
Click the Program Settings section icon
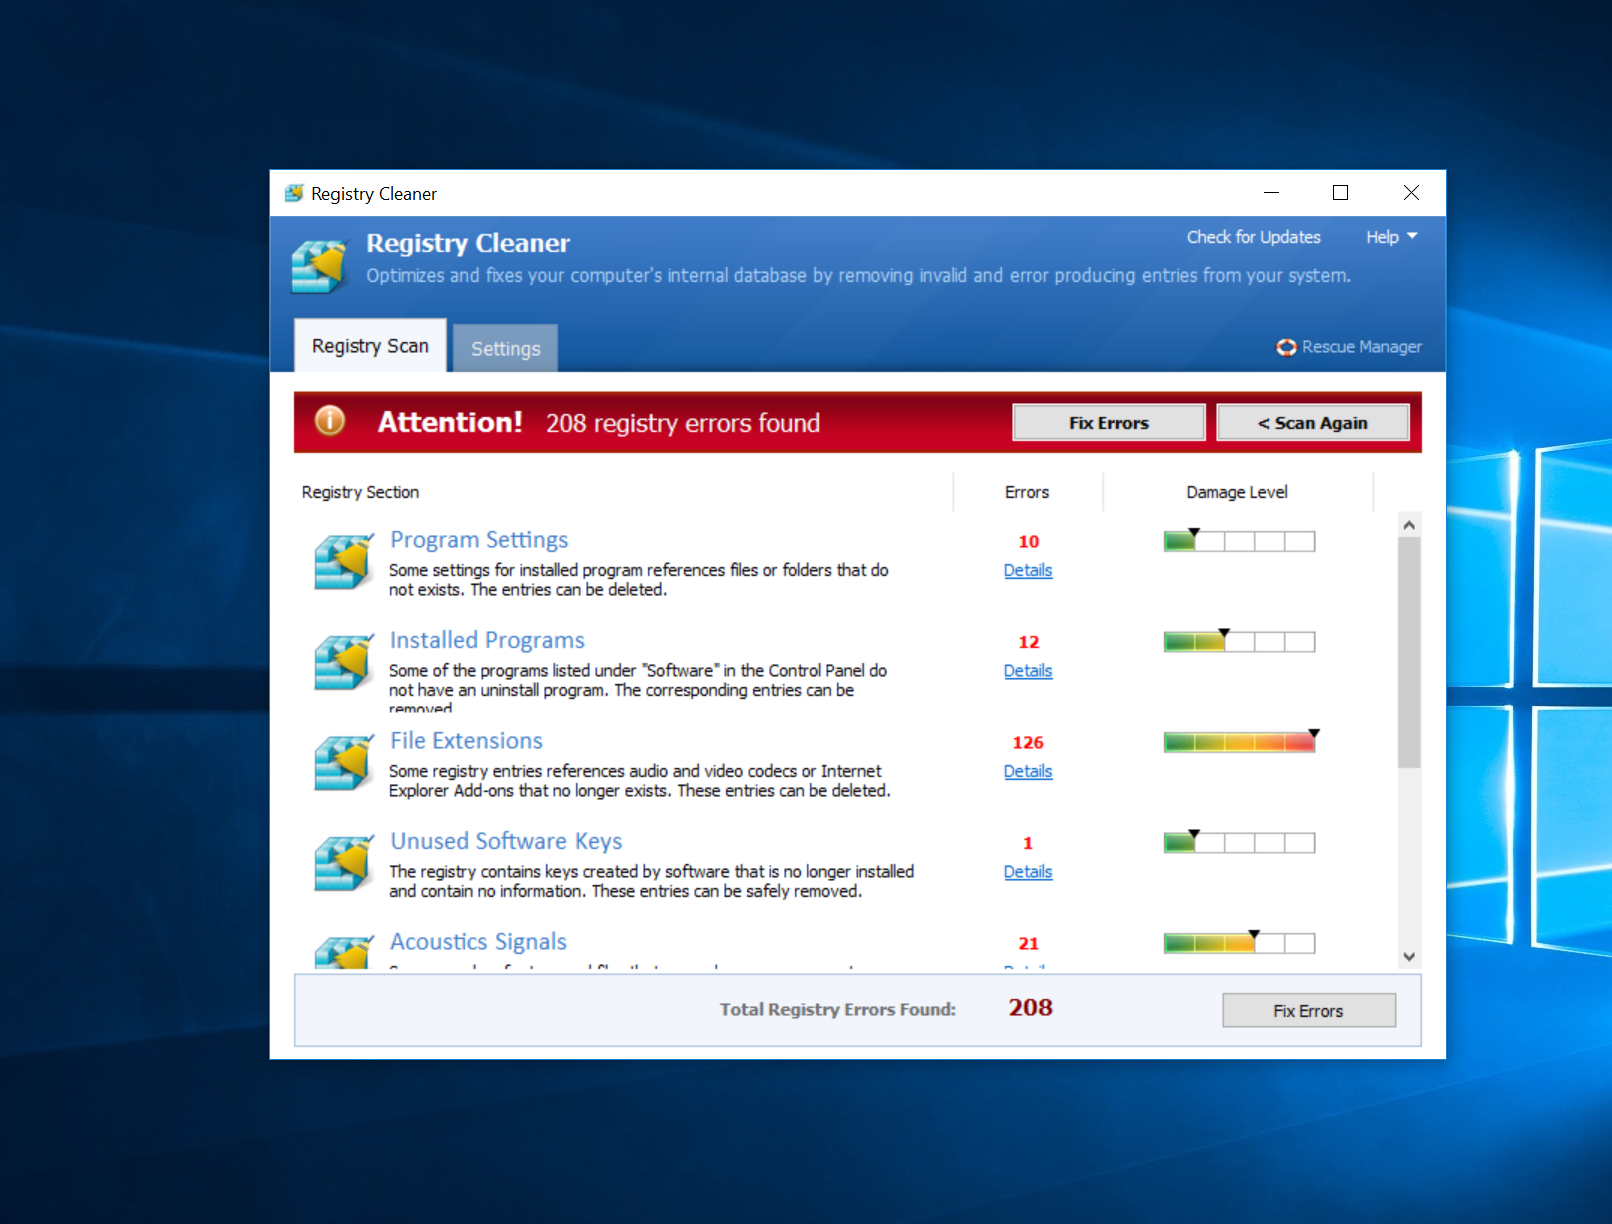pyautogui.click(x=343, y=562)
